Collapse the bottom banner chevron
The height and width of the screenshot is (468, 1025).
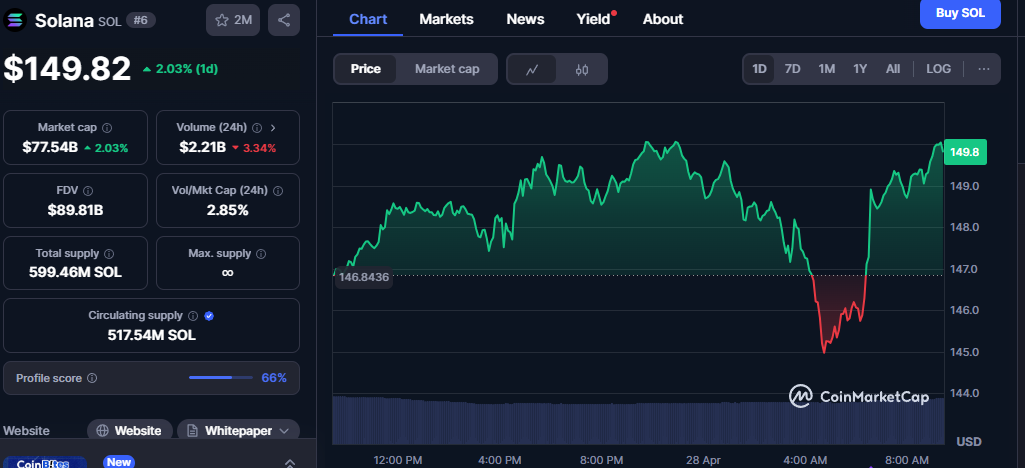(x=290, y=463)
